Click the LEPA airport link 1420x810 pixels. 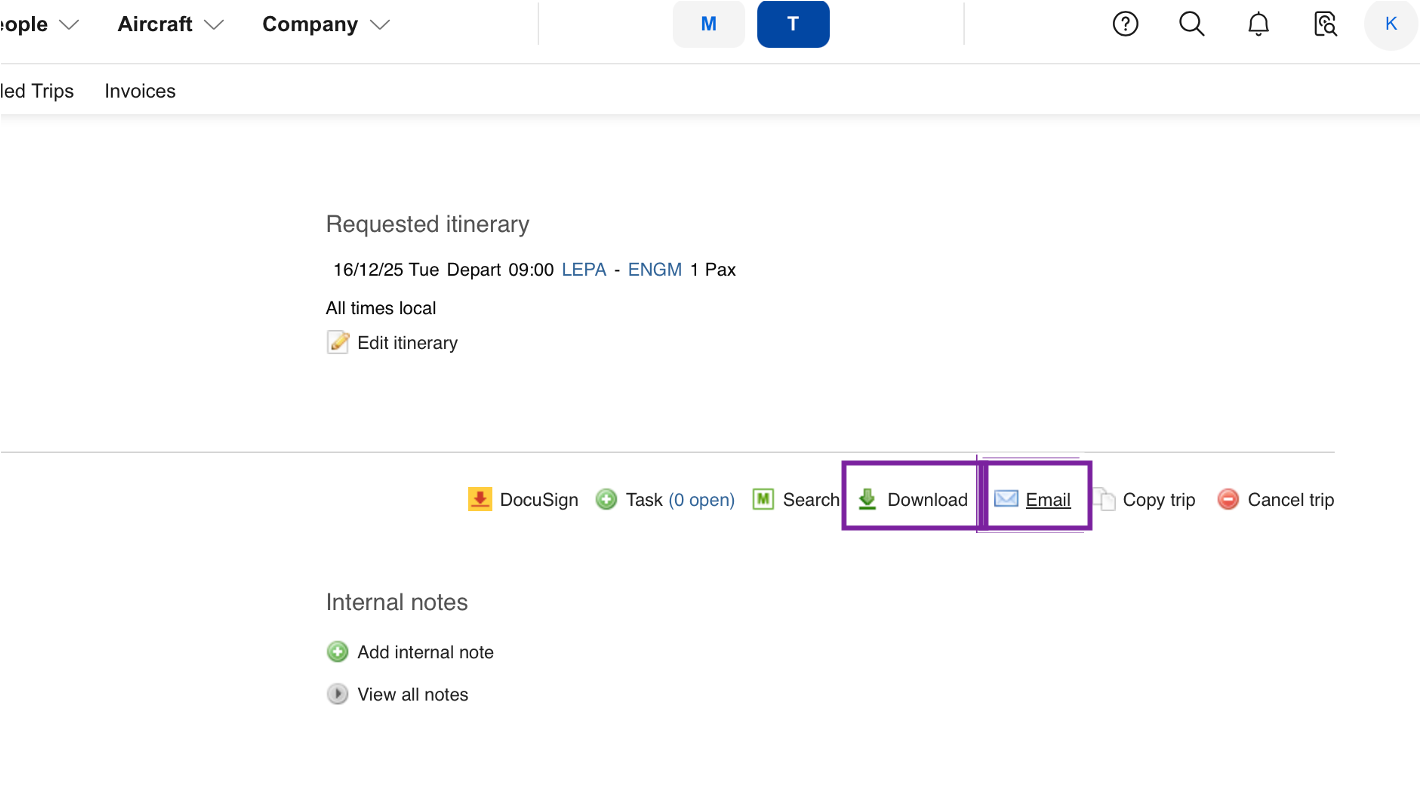tap(584, 269)
